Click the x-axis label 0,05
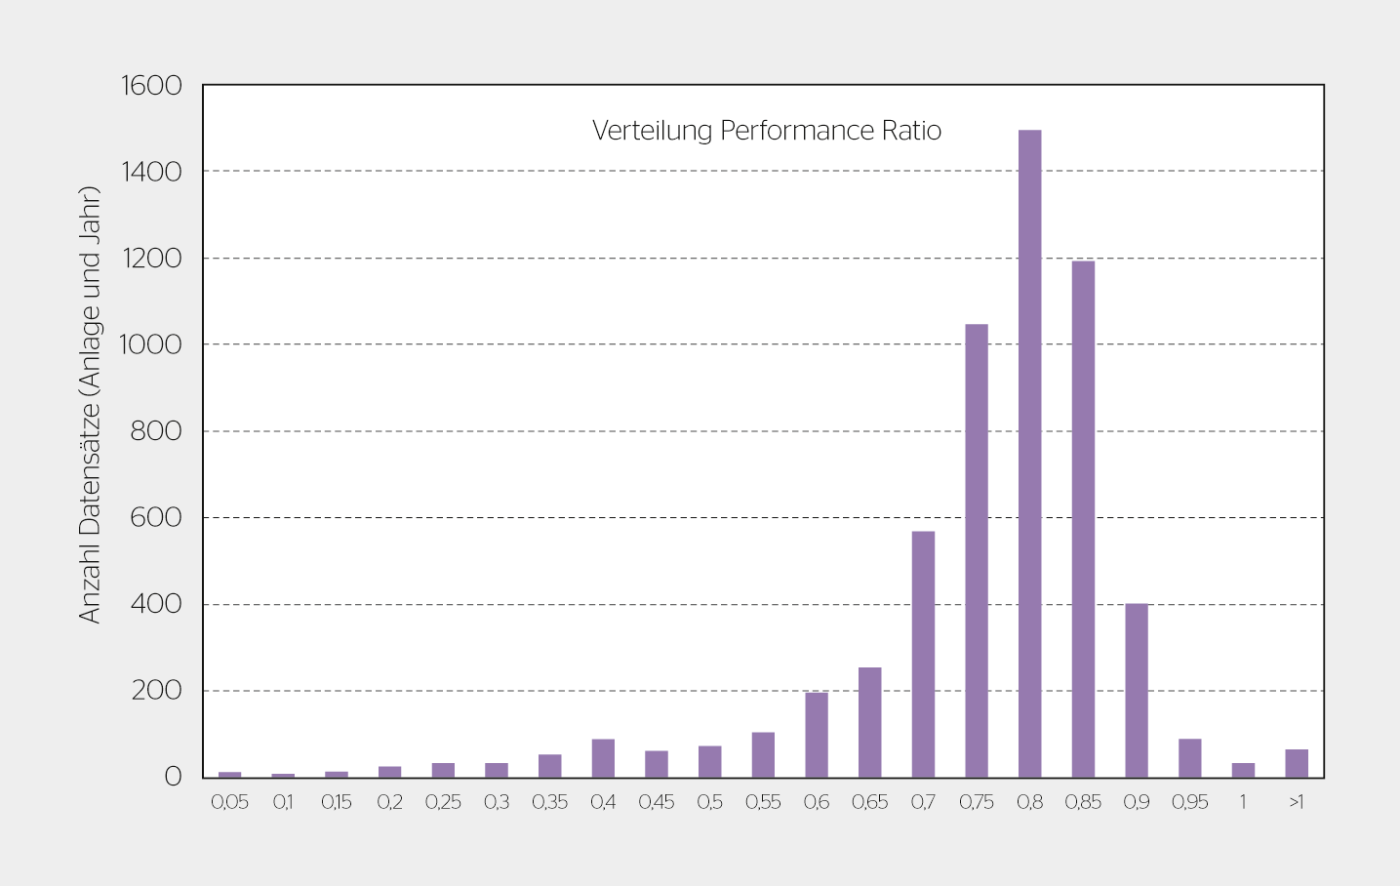Image resolution: width=1400 pixels, height=886 pixels. 230,802
